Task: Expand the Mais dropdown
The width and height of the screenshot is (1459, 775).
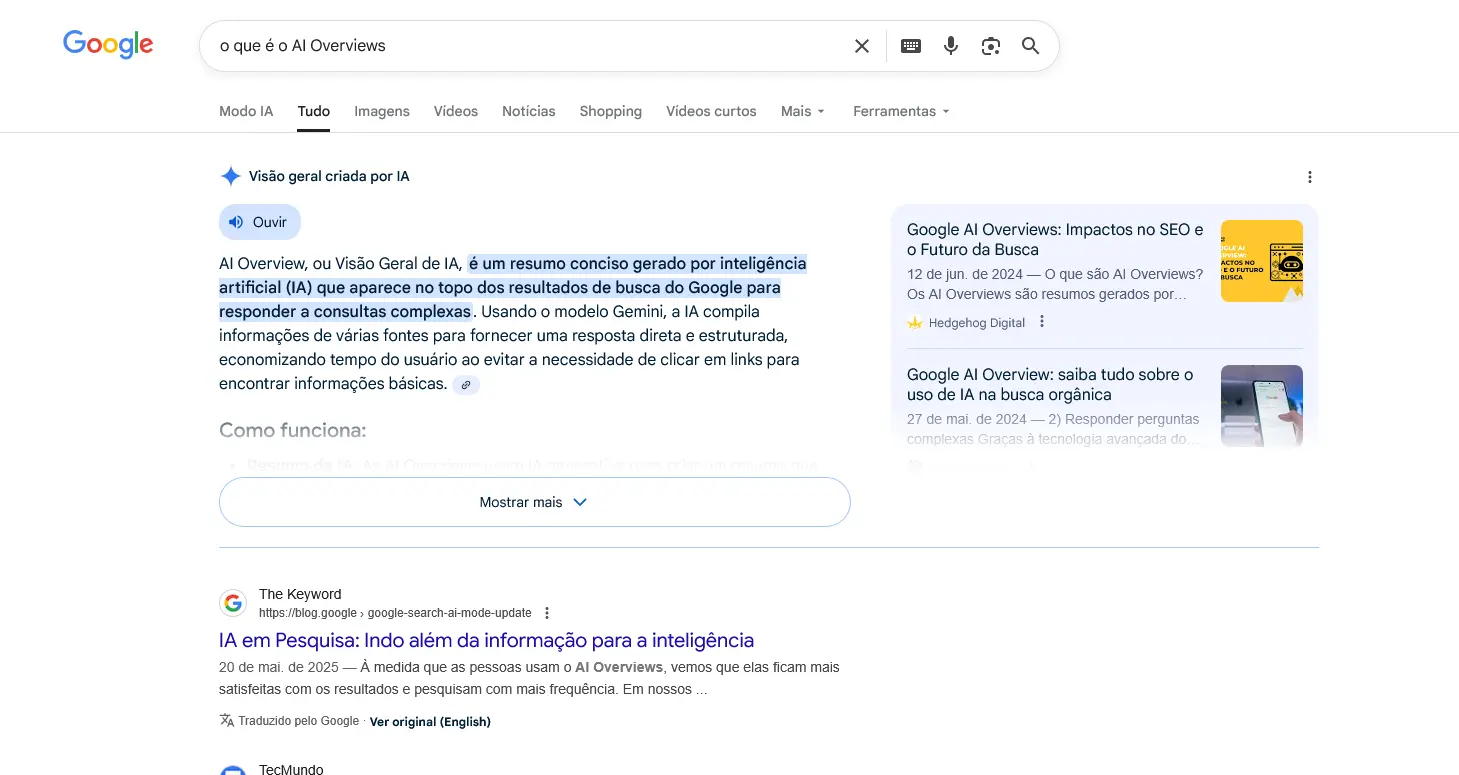Action: (803, 111)
